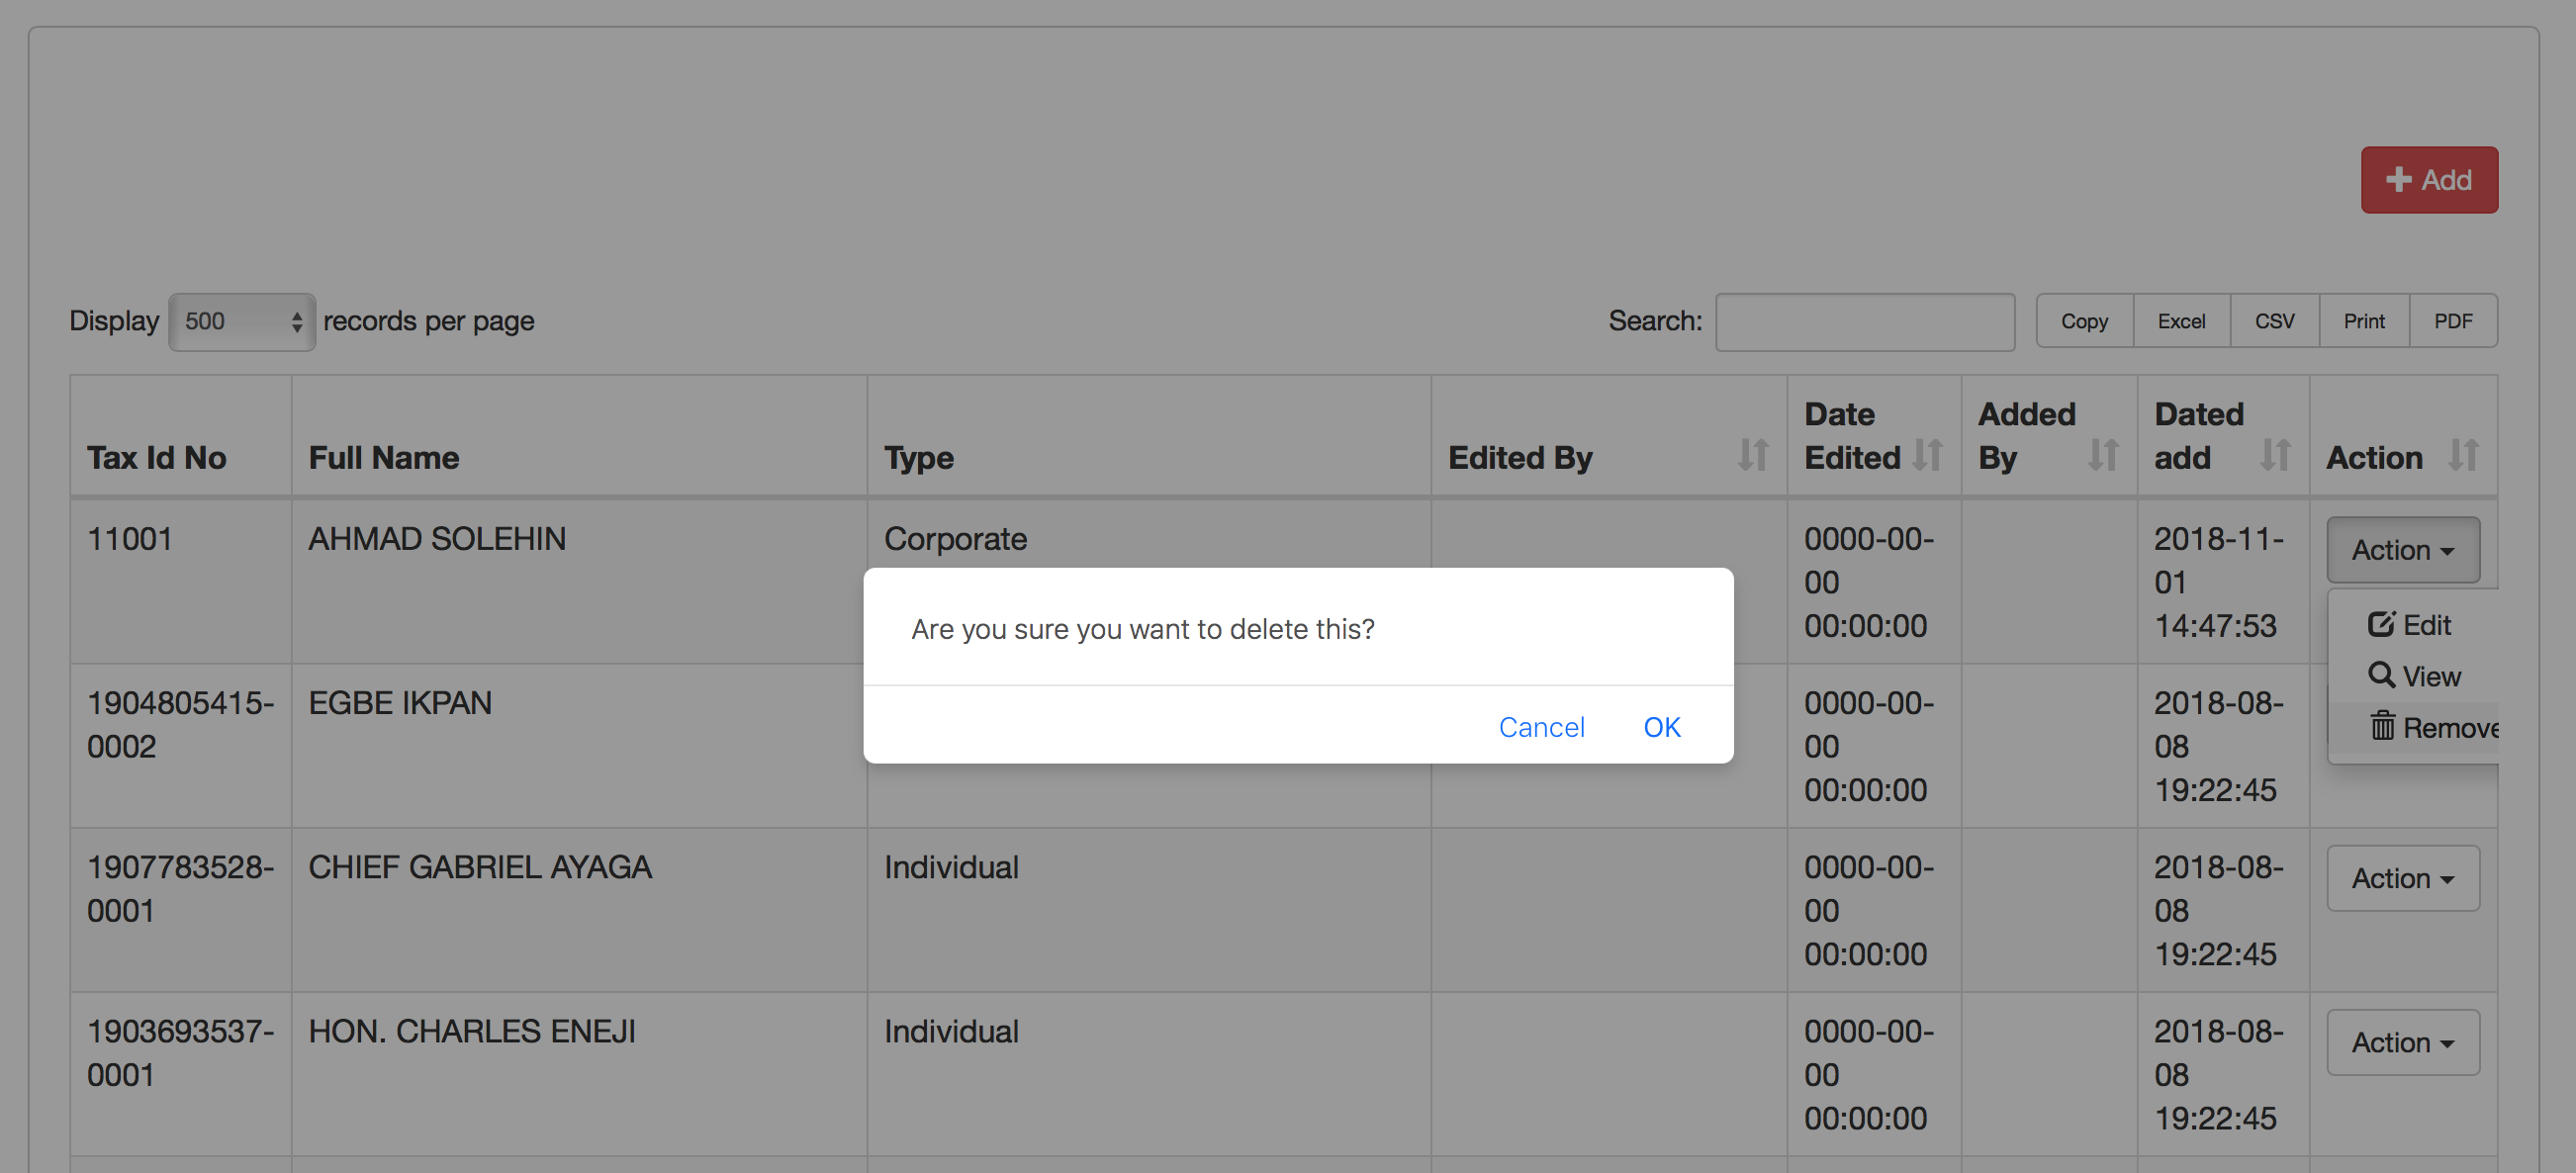Sort by Added By column arrows

point(2103,456)
